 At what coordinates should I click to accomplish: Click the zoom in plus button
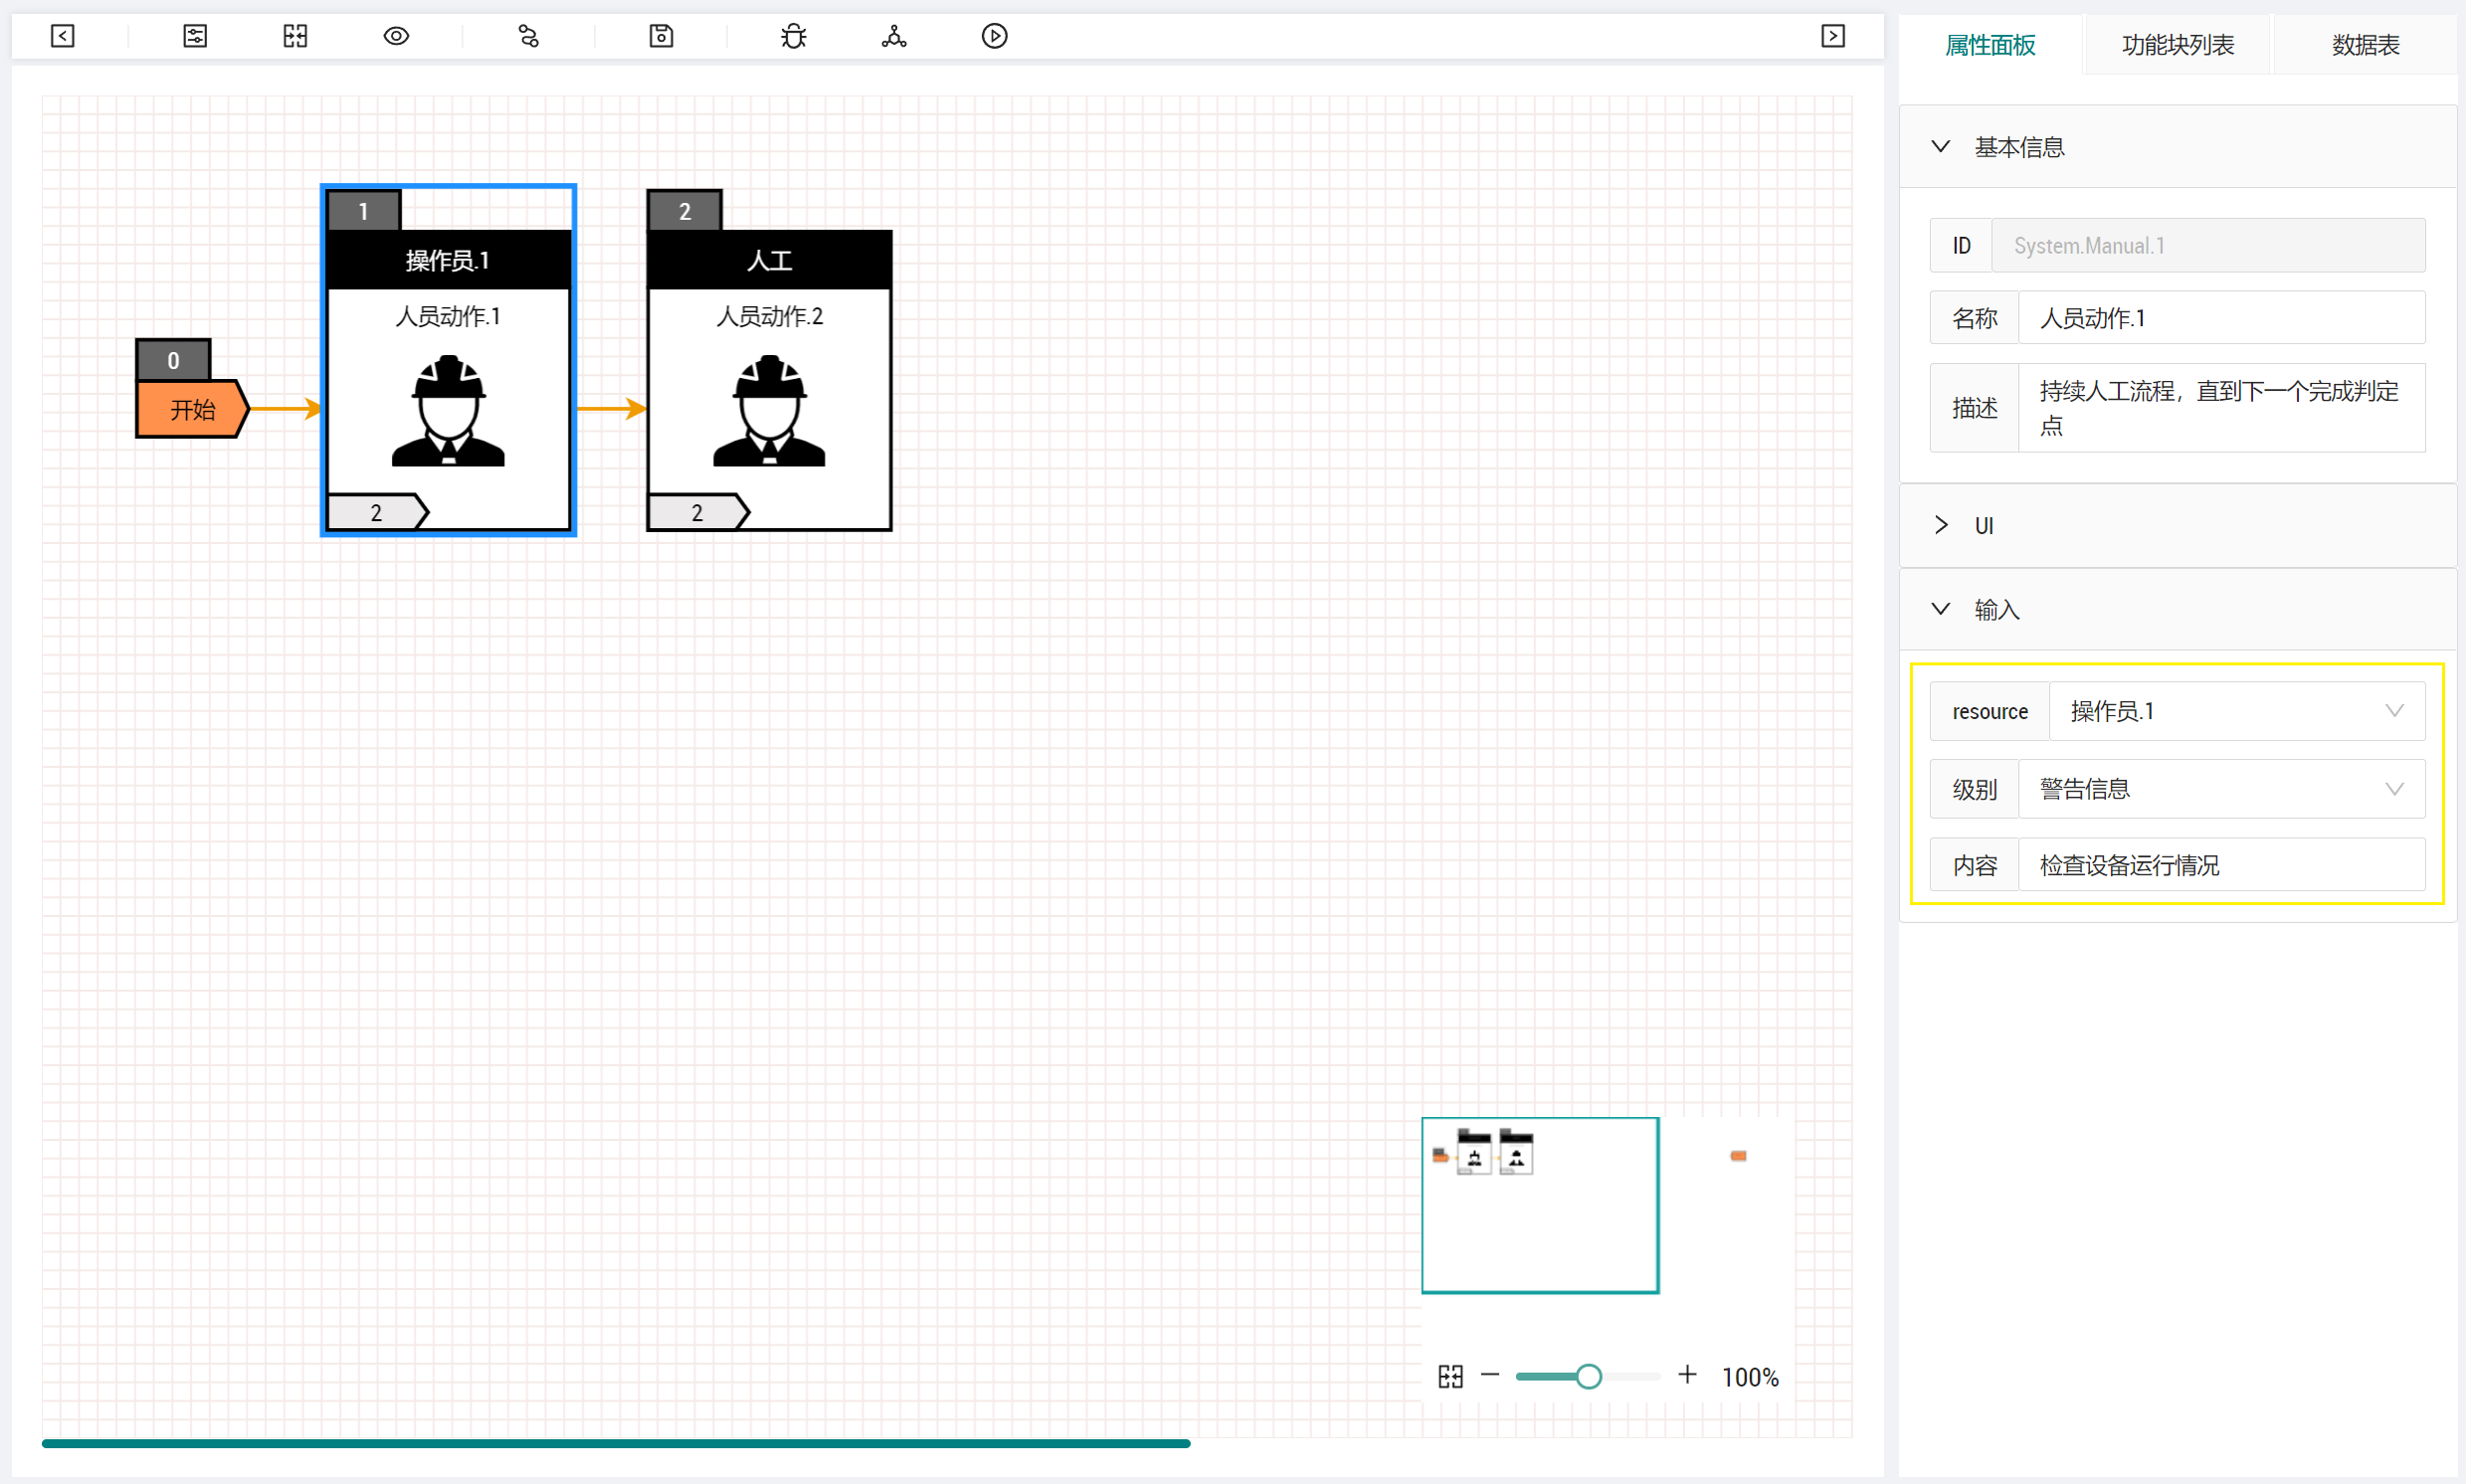click(x=1687, y=1375)
